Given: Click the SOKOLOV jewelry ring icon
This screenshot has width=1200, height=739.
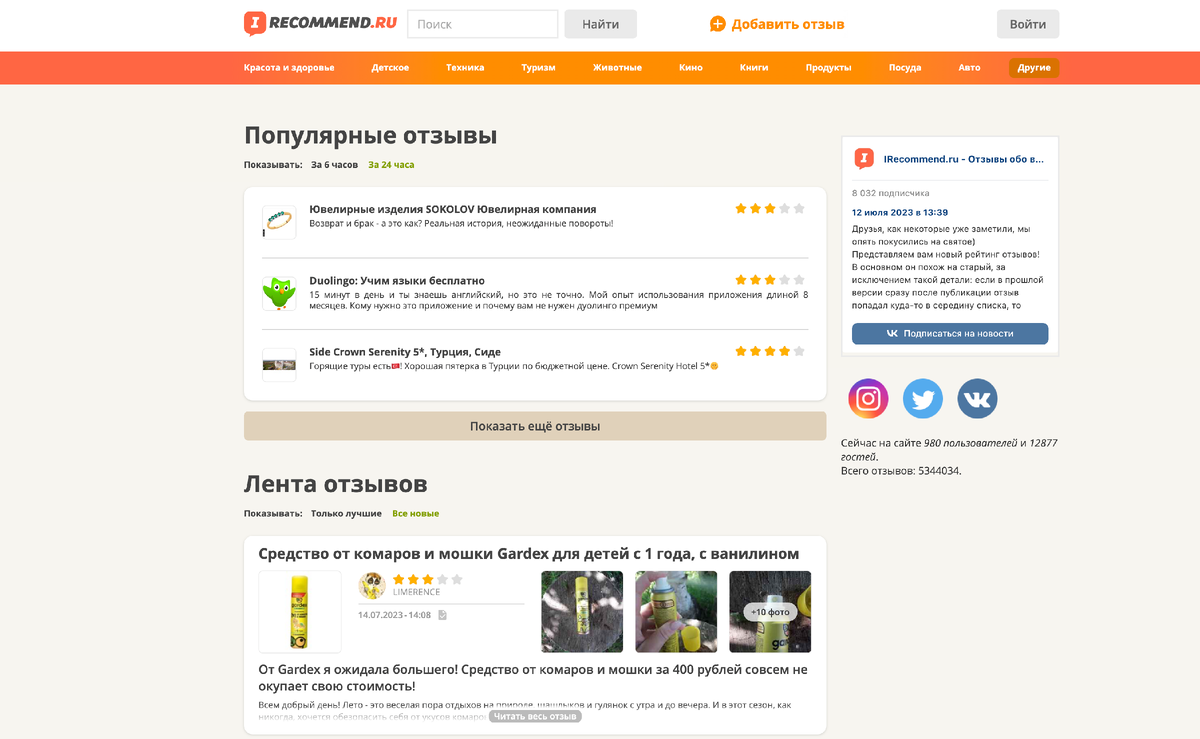Looking at the screenshot, I should point(279,222).
